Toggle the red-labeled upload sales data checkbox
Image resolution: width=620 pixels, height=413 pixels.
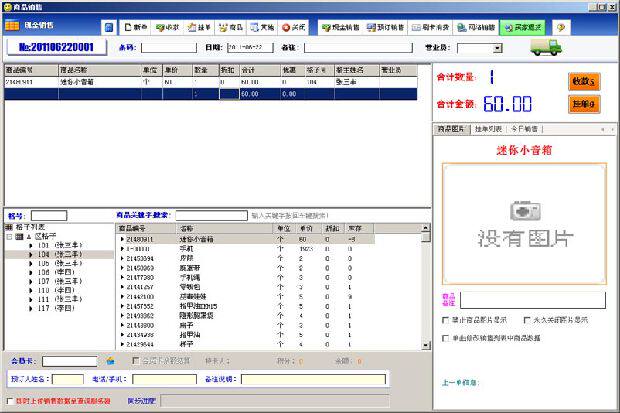pyautogui.click(x=10, y=401)
